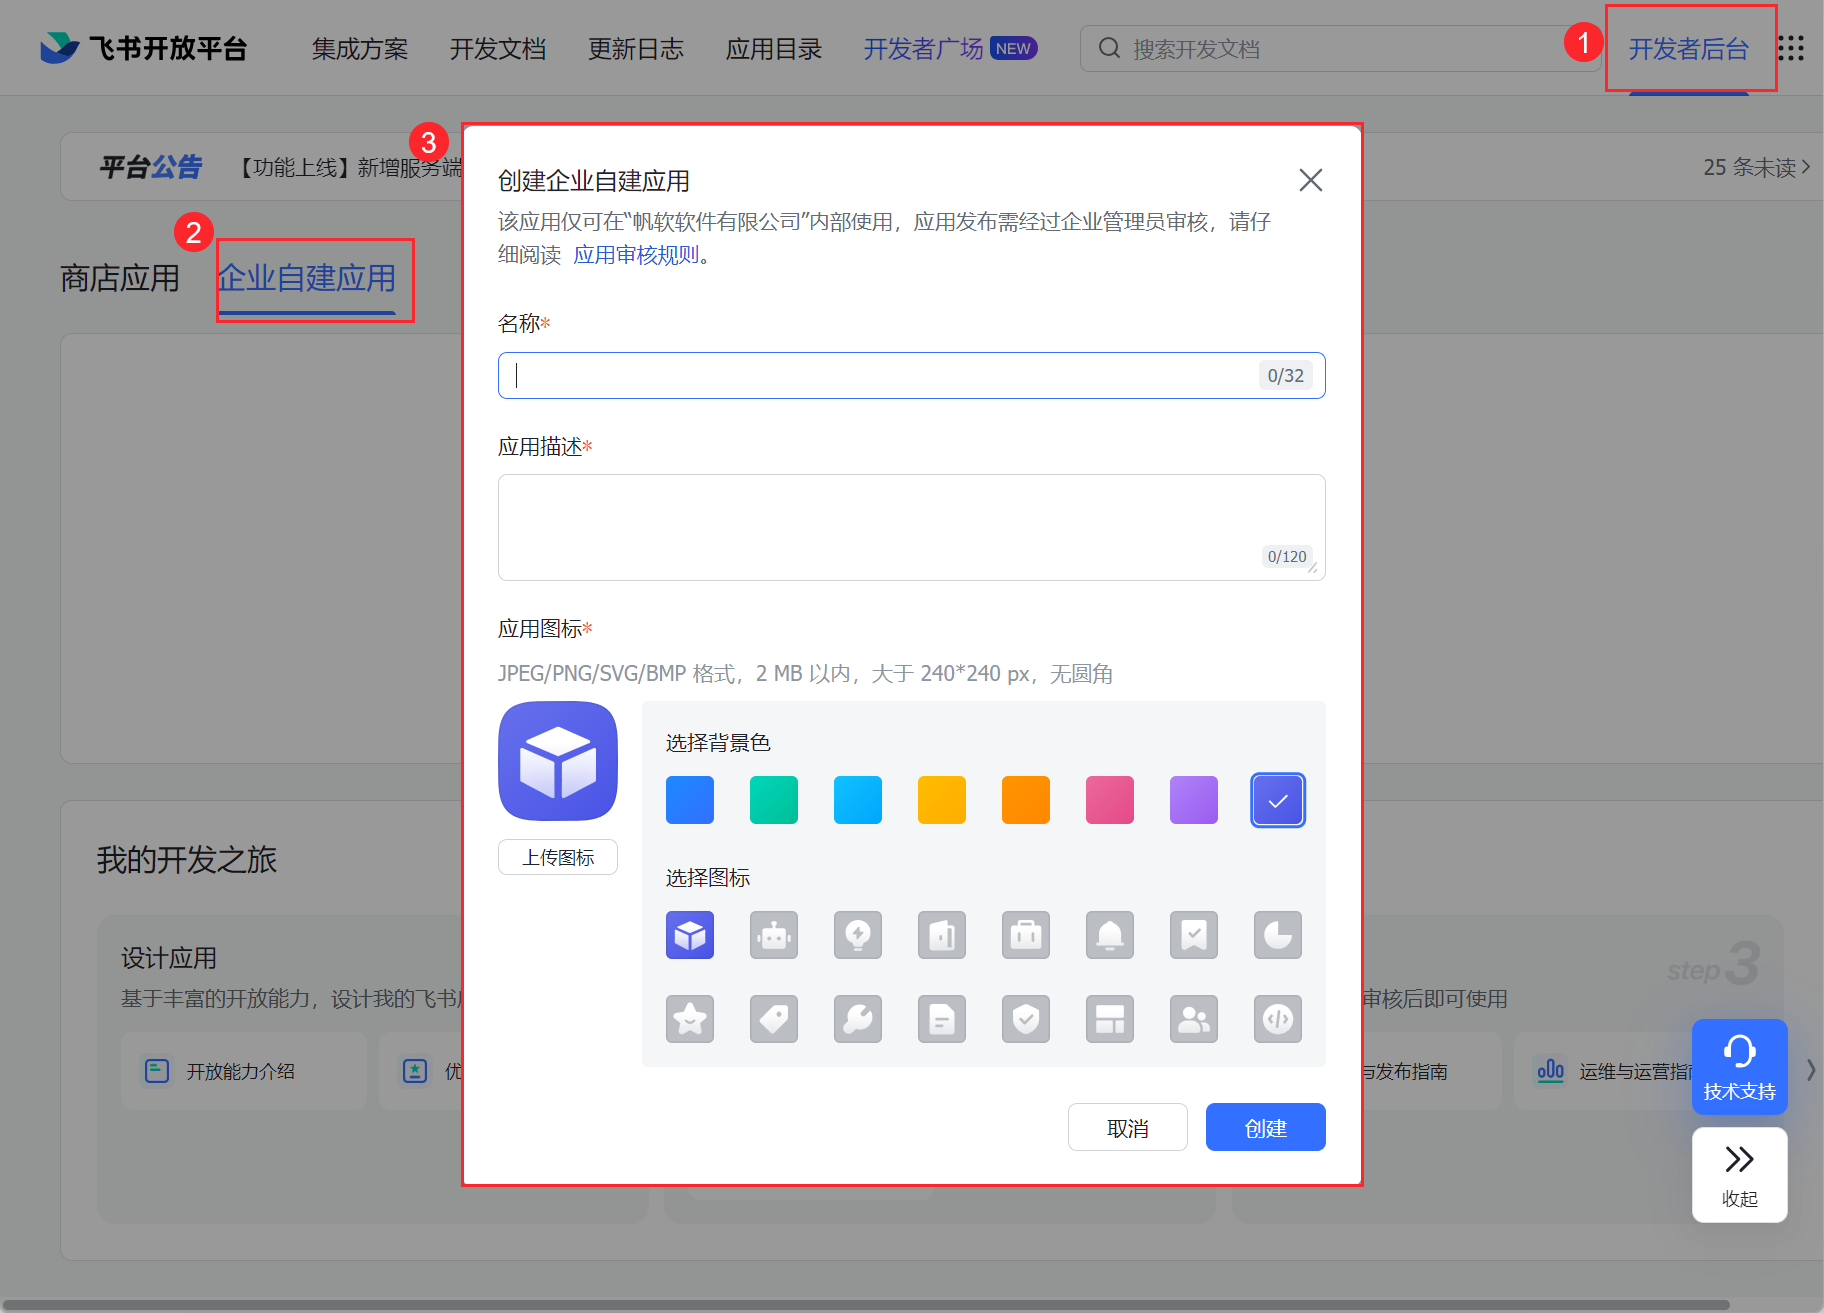Pick the bookmark checkmark app icon
1824x1313 pixels.
point(1194,935)
